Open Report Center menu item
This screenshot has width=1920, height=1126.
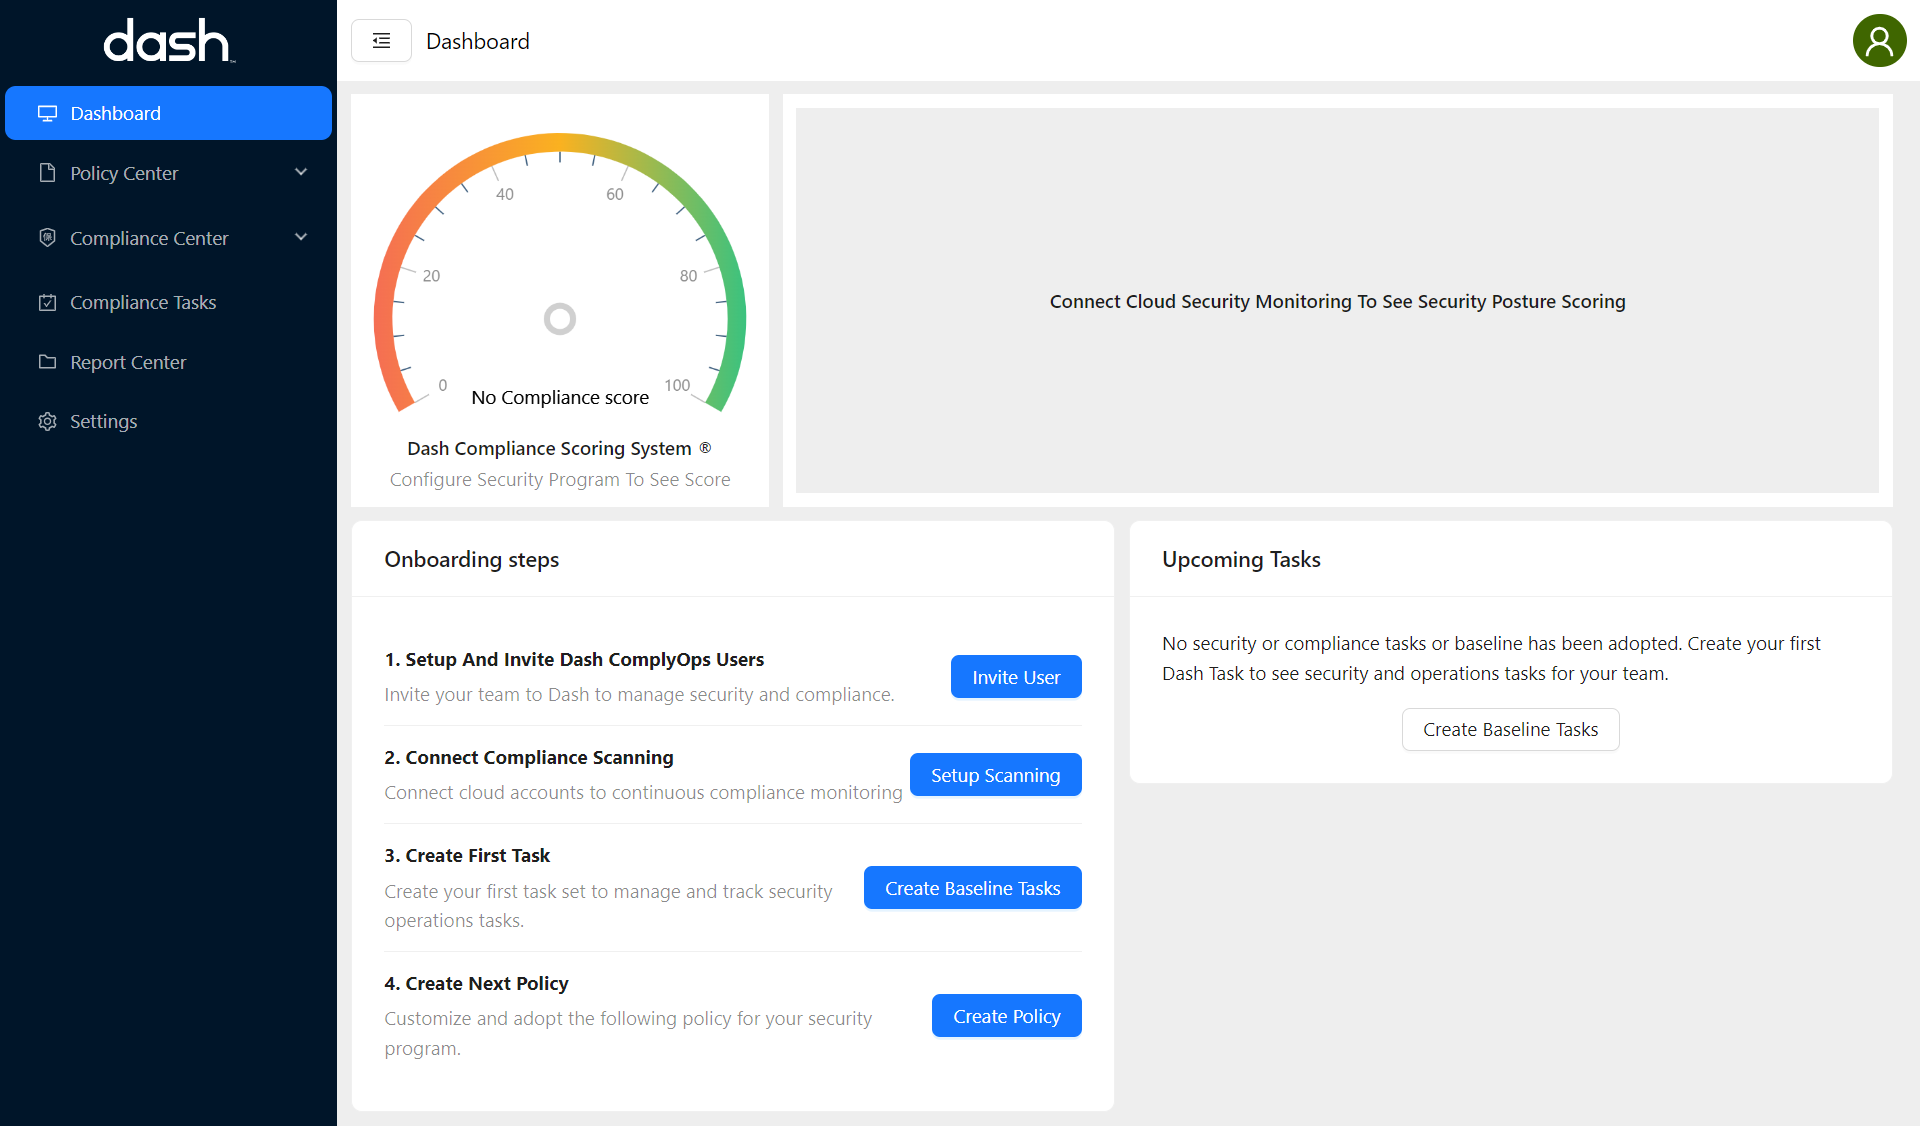[x=128, y=362]
